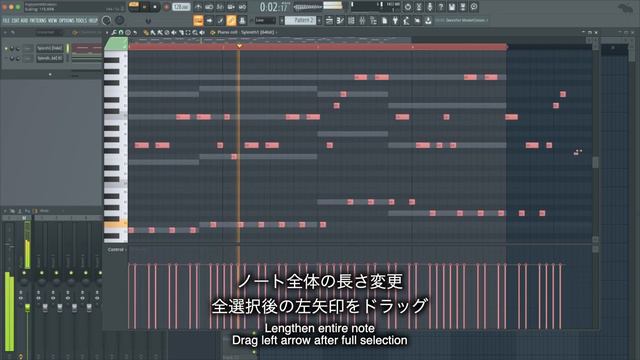This screenshot has height=360, width=640.
Task: Select the piano roll Draw pencil tool
Action: (146, 32)
